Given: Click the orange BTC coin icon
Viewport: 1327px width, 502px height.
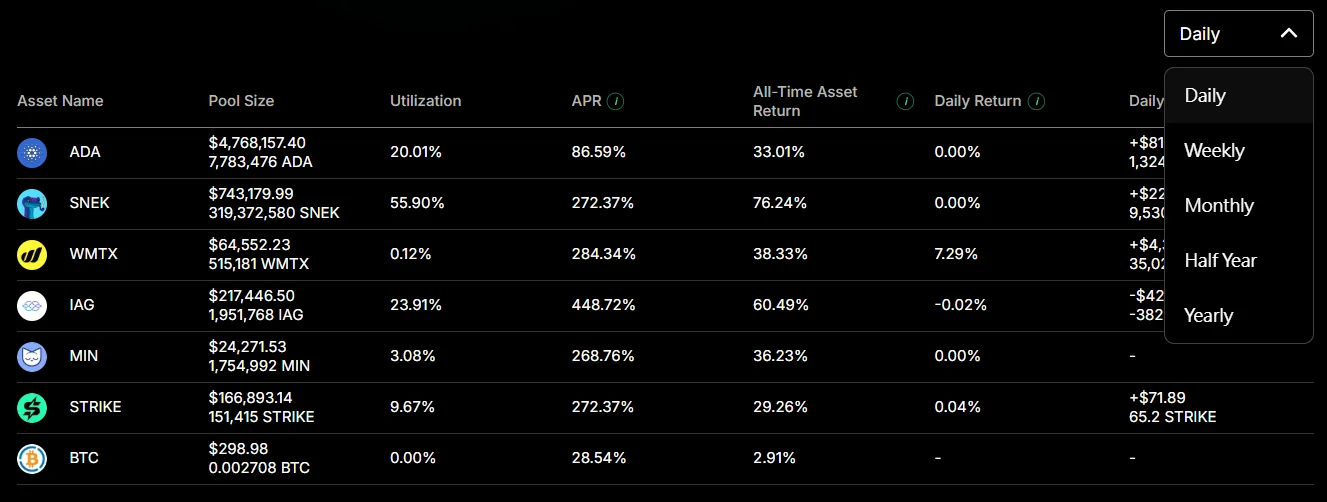Looking at the screenshot, I should [32, 459].
